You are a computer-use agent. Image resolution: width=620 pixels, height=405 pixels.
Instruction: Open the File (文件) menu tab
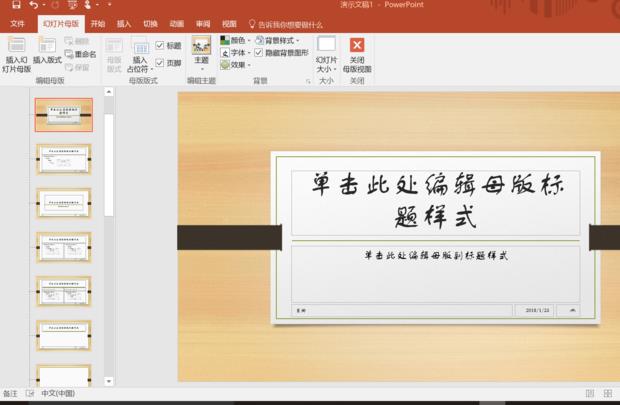pyautogui.click(x=17, y=23)
